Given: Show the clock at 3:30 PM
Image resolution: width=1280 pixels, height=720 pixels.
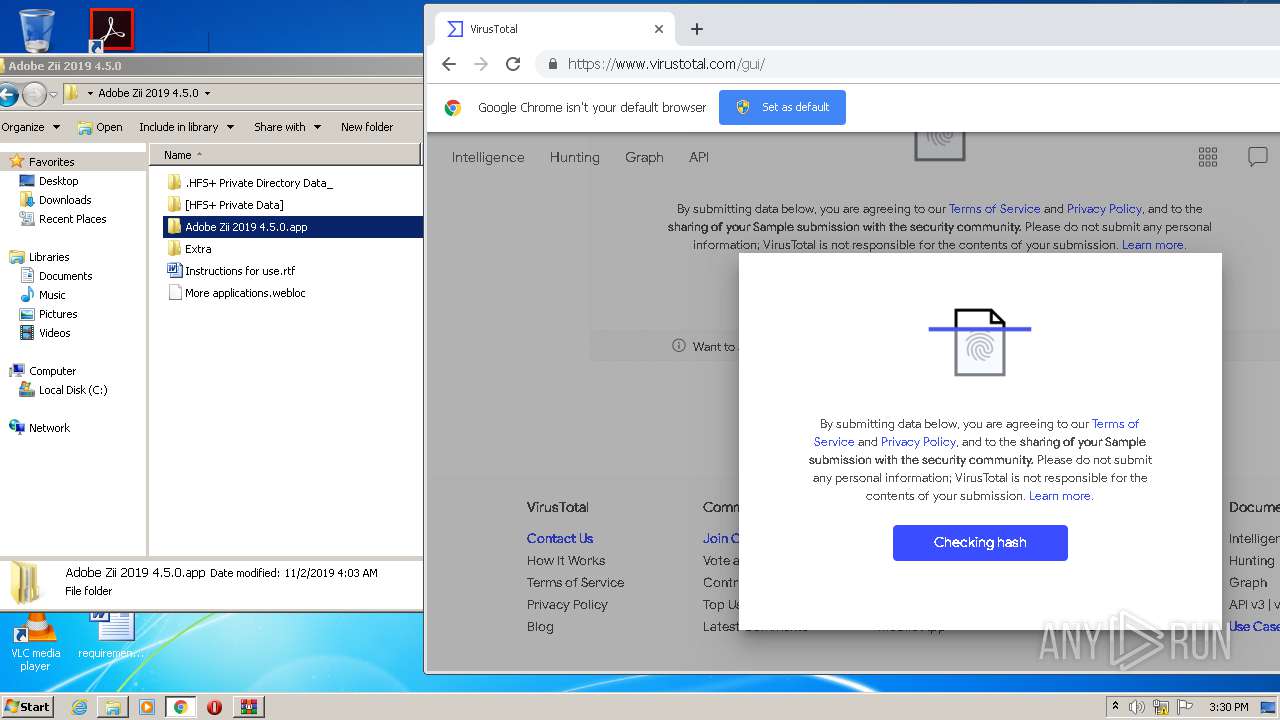Looking at the screenshot, I should click(x=1229, y=707).
